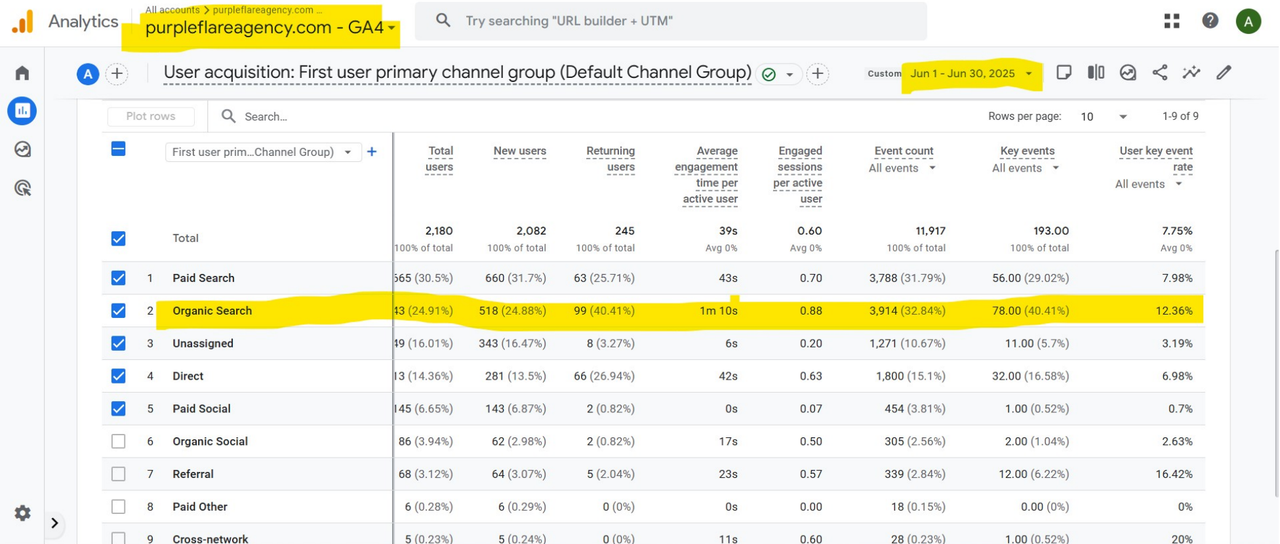The height and width of the screenshot is (544, 1280).
Task: Open report status checkmark dropdown
Action: click(778, 74)
